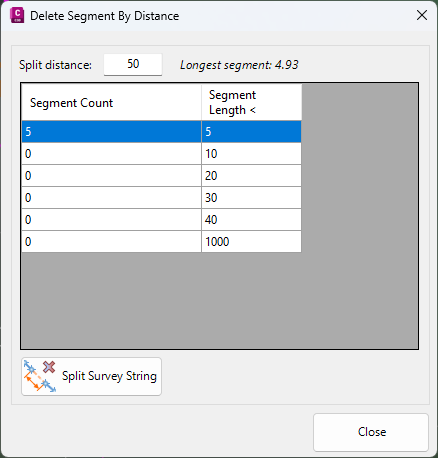Click the highlighted Segment Count cell showing 5
Image resolution: width=438 pixels, height=458 pixels.
112,132
